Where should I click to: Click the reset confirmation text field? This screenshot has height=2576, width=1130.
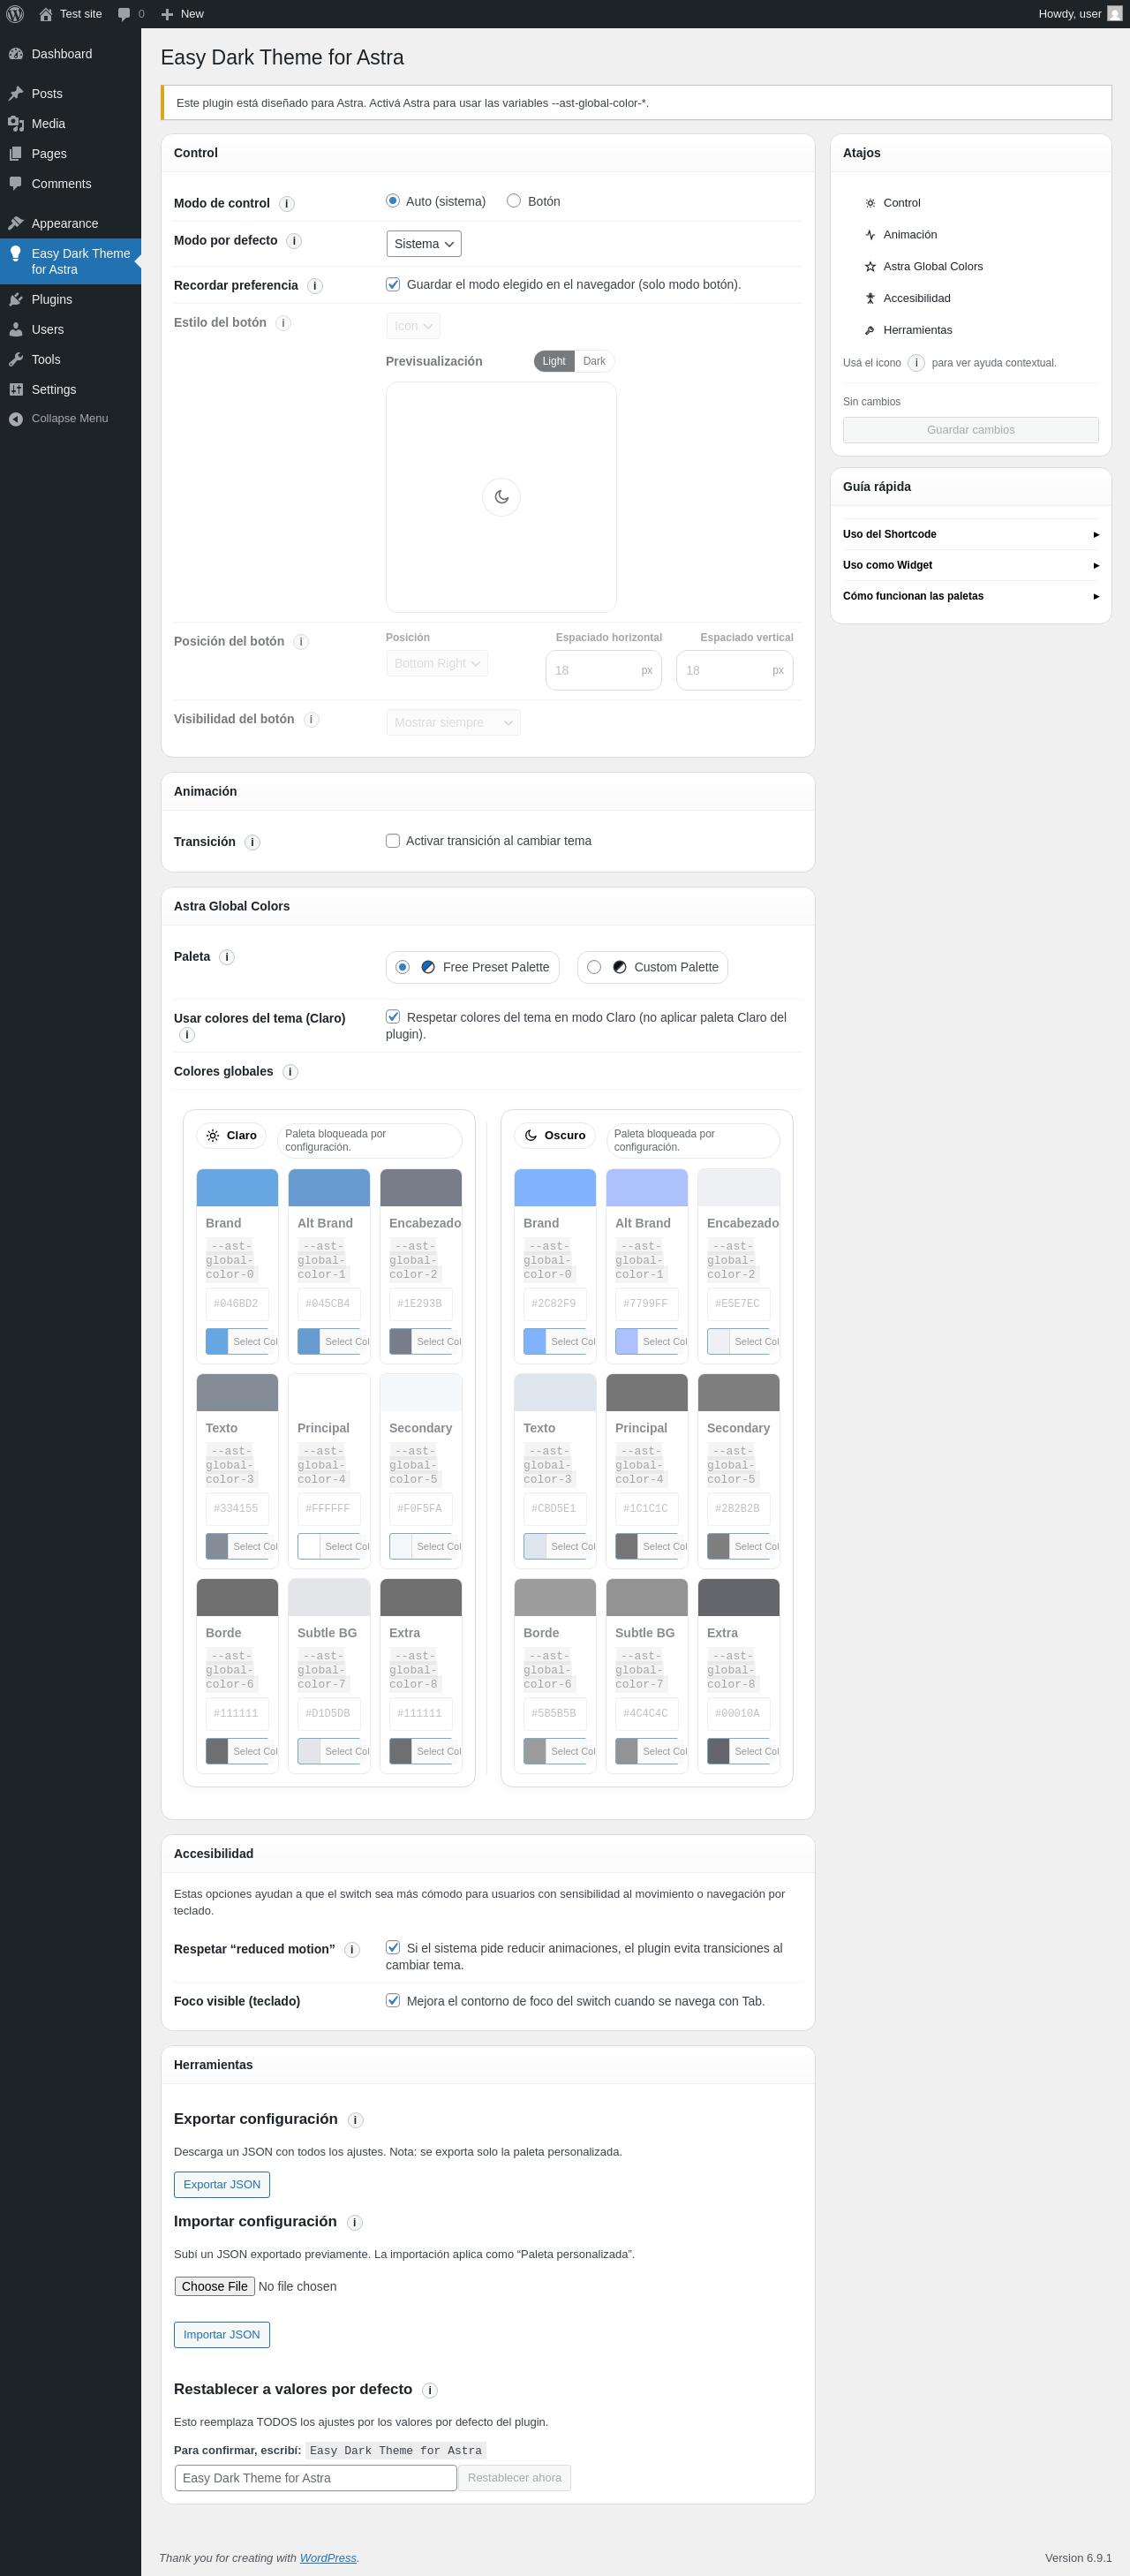point(316,2478)
